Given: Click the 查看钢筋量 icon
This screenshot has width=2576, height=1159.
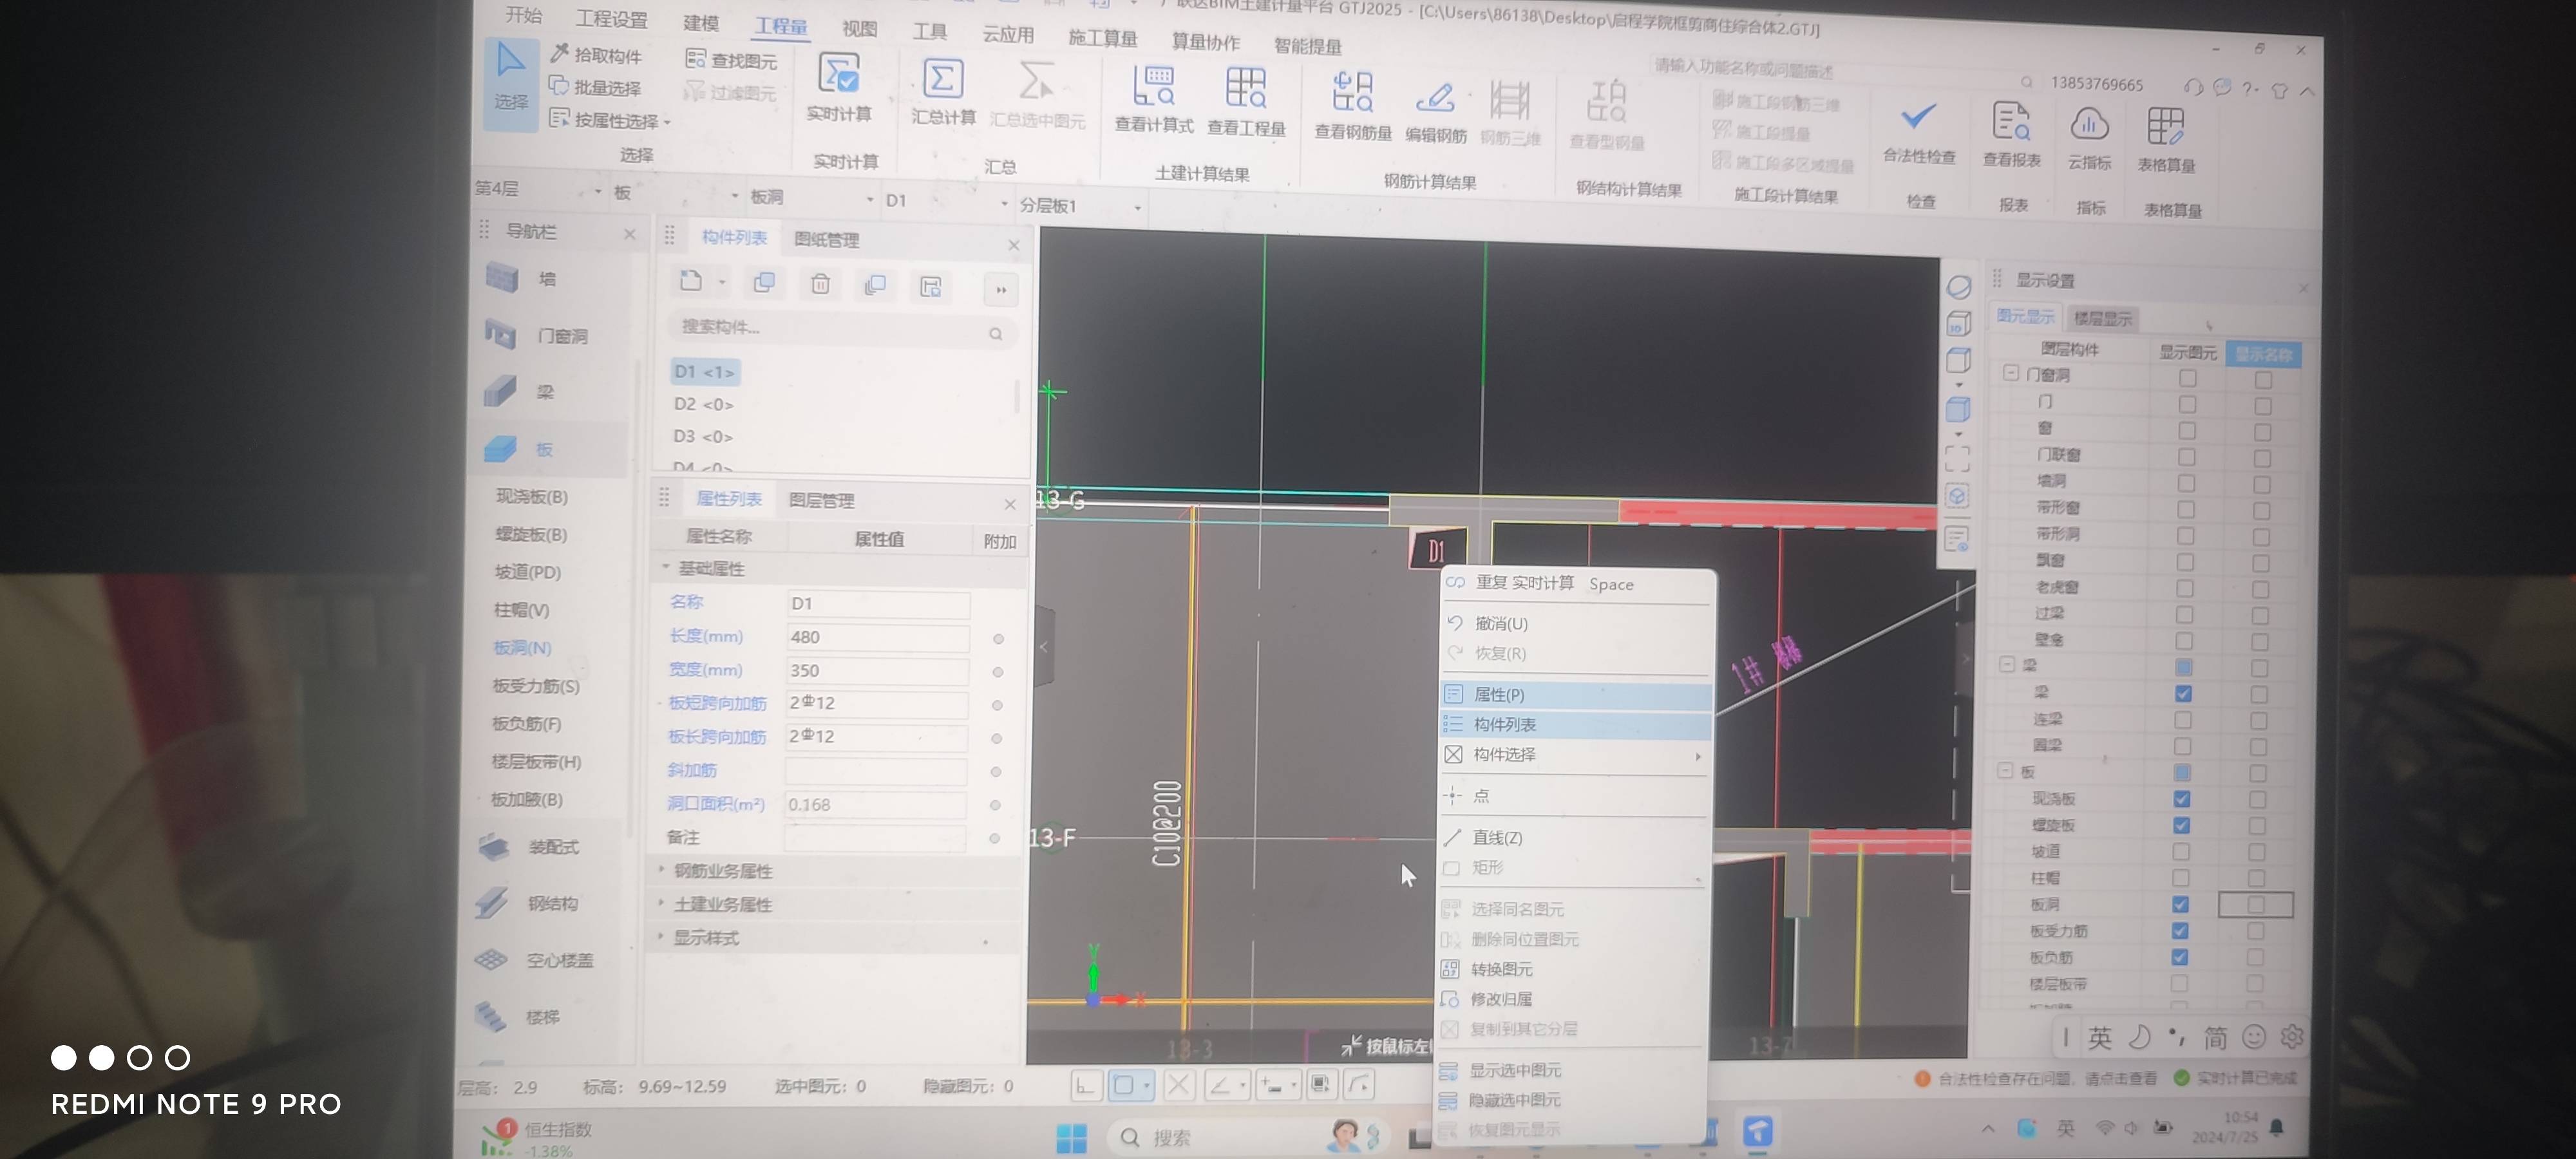Looking at the screenshot, I should pos(1352,93).
